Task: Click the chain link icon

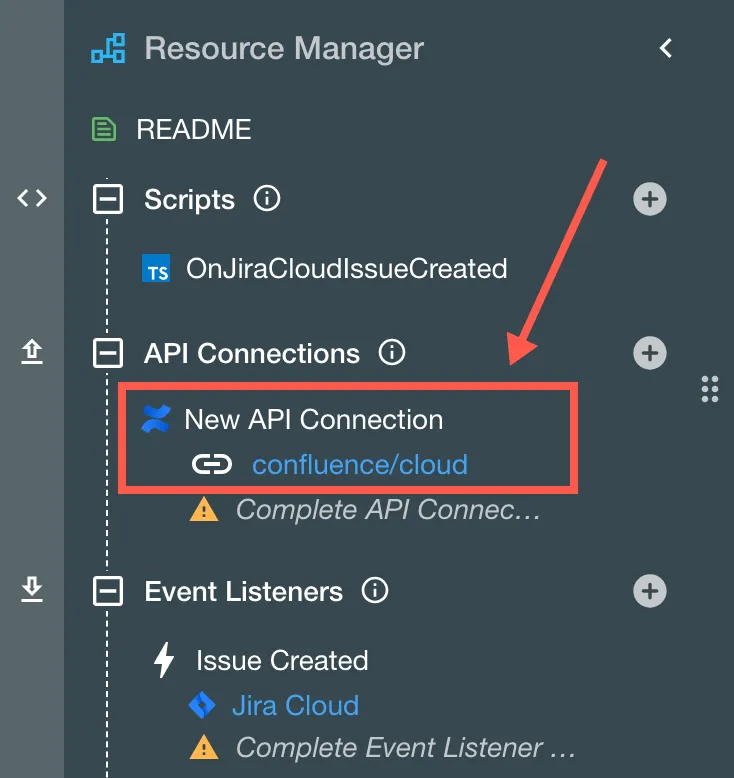Action: pos(212,465)
